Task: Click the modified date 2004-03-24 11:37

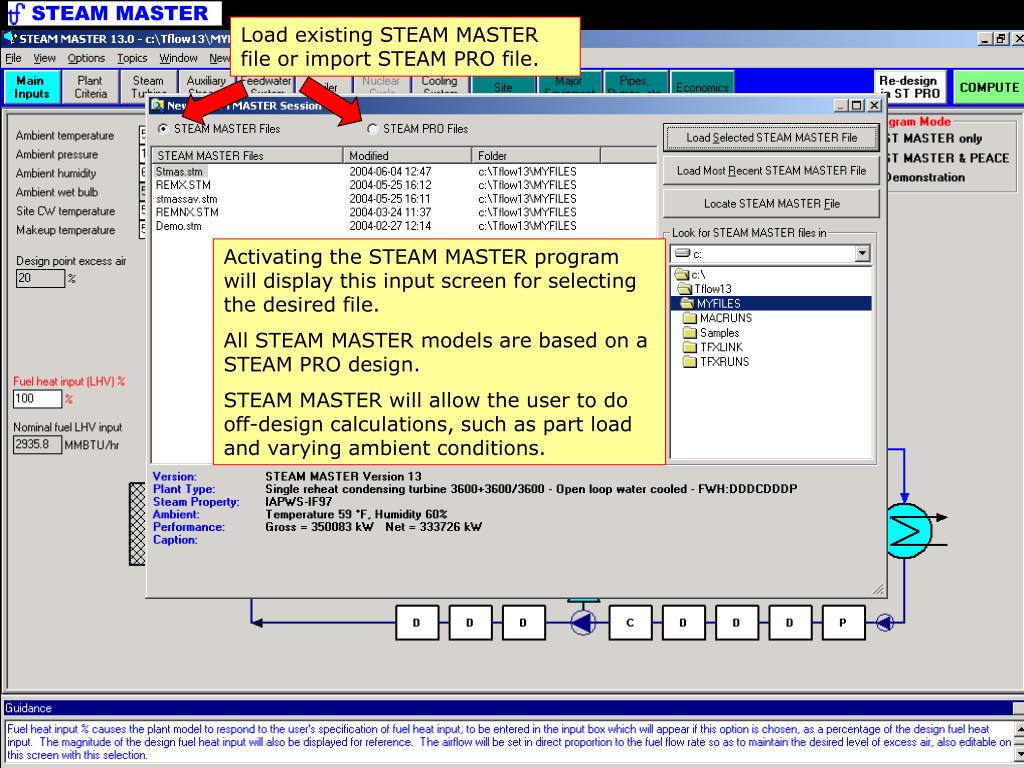Action: coord(390,212)
